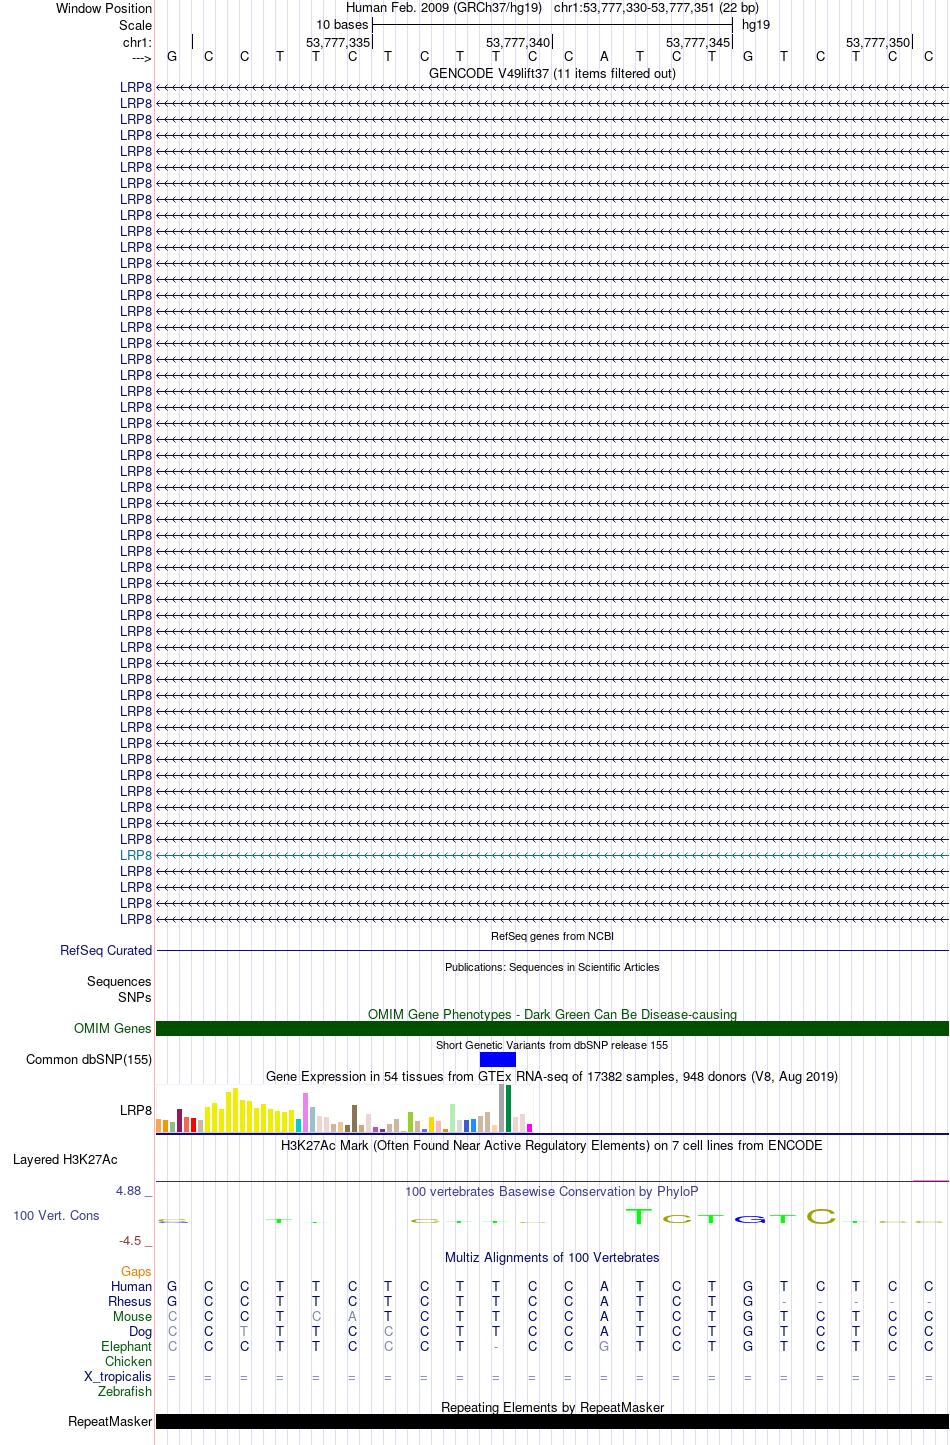Click the X_tropicalis species row label

tap(118, 1376)
